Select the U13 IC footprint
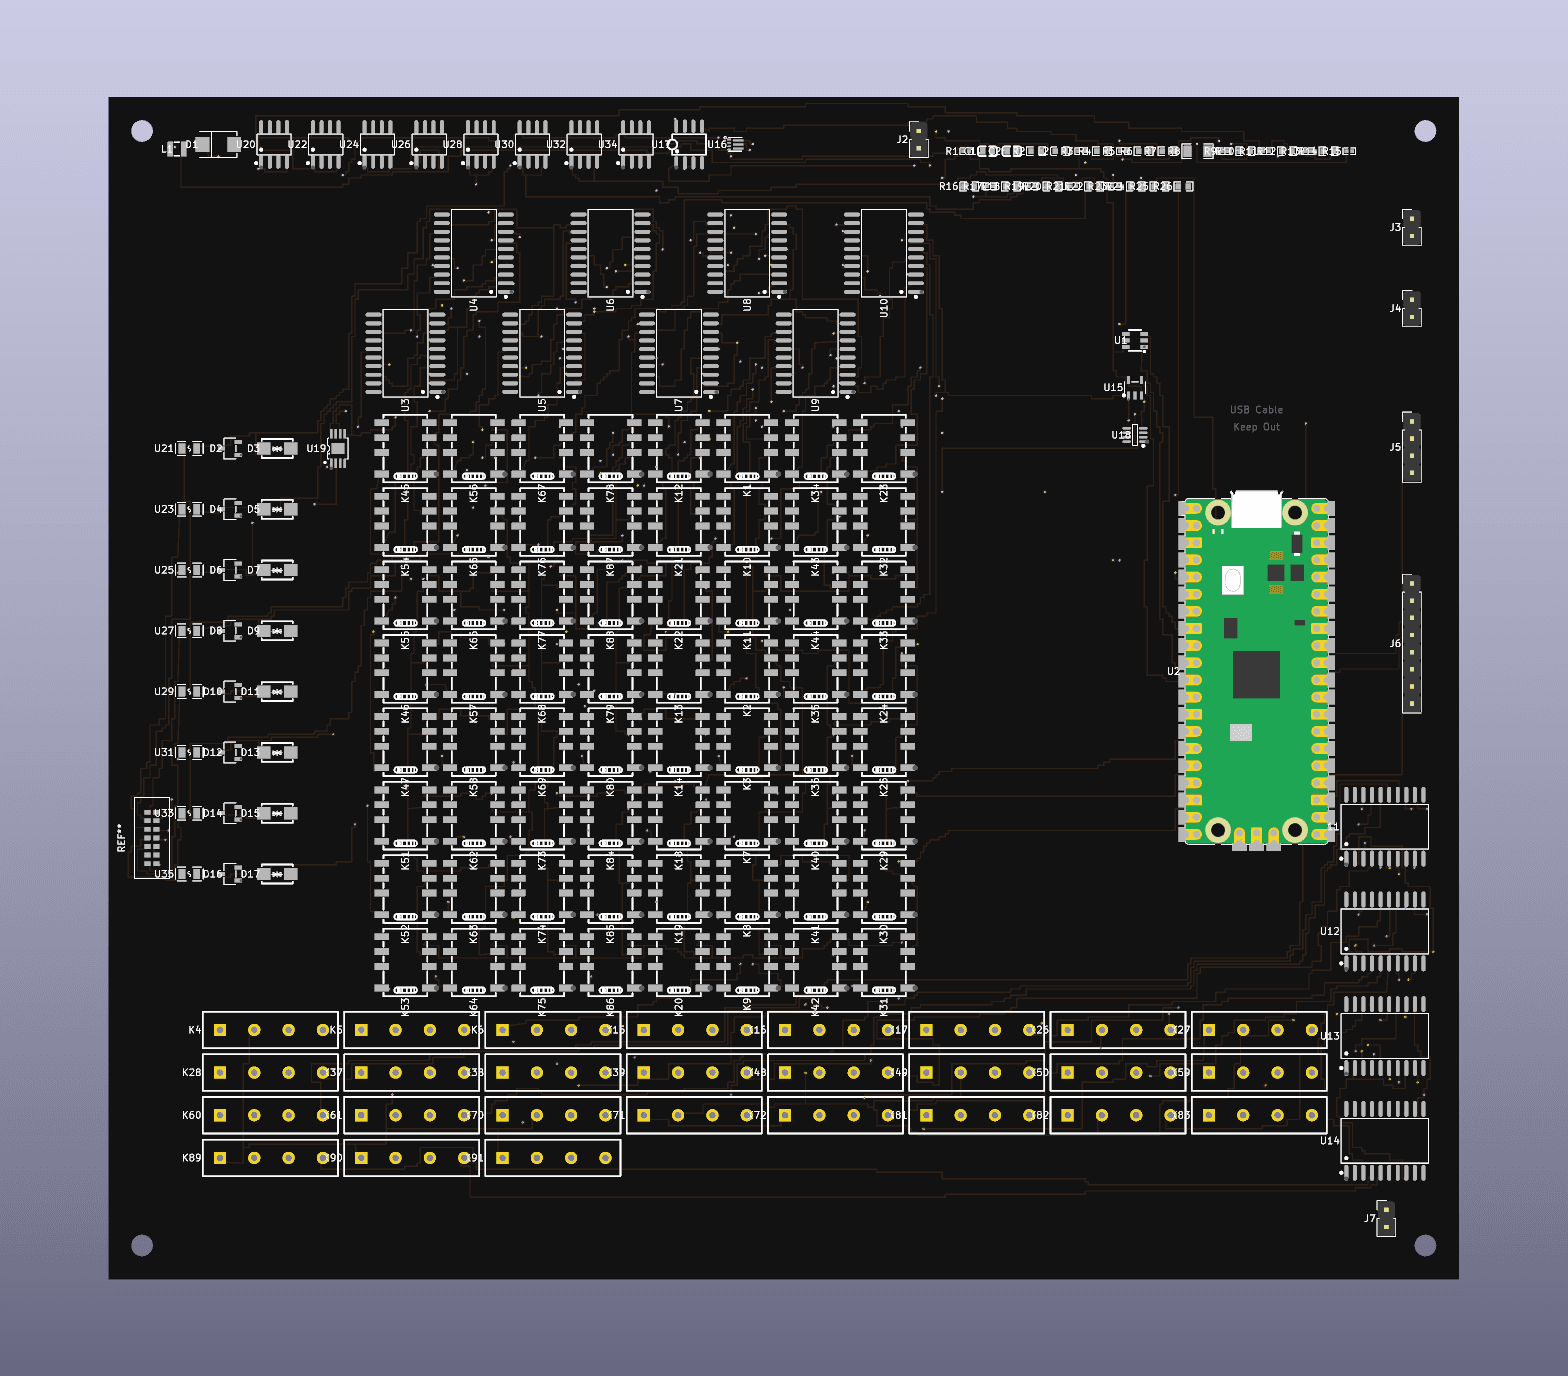The image size is (1568, 1376). pos(1385,1036)
